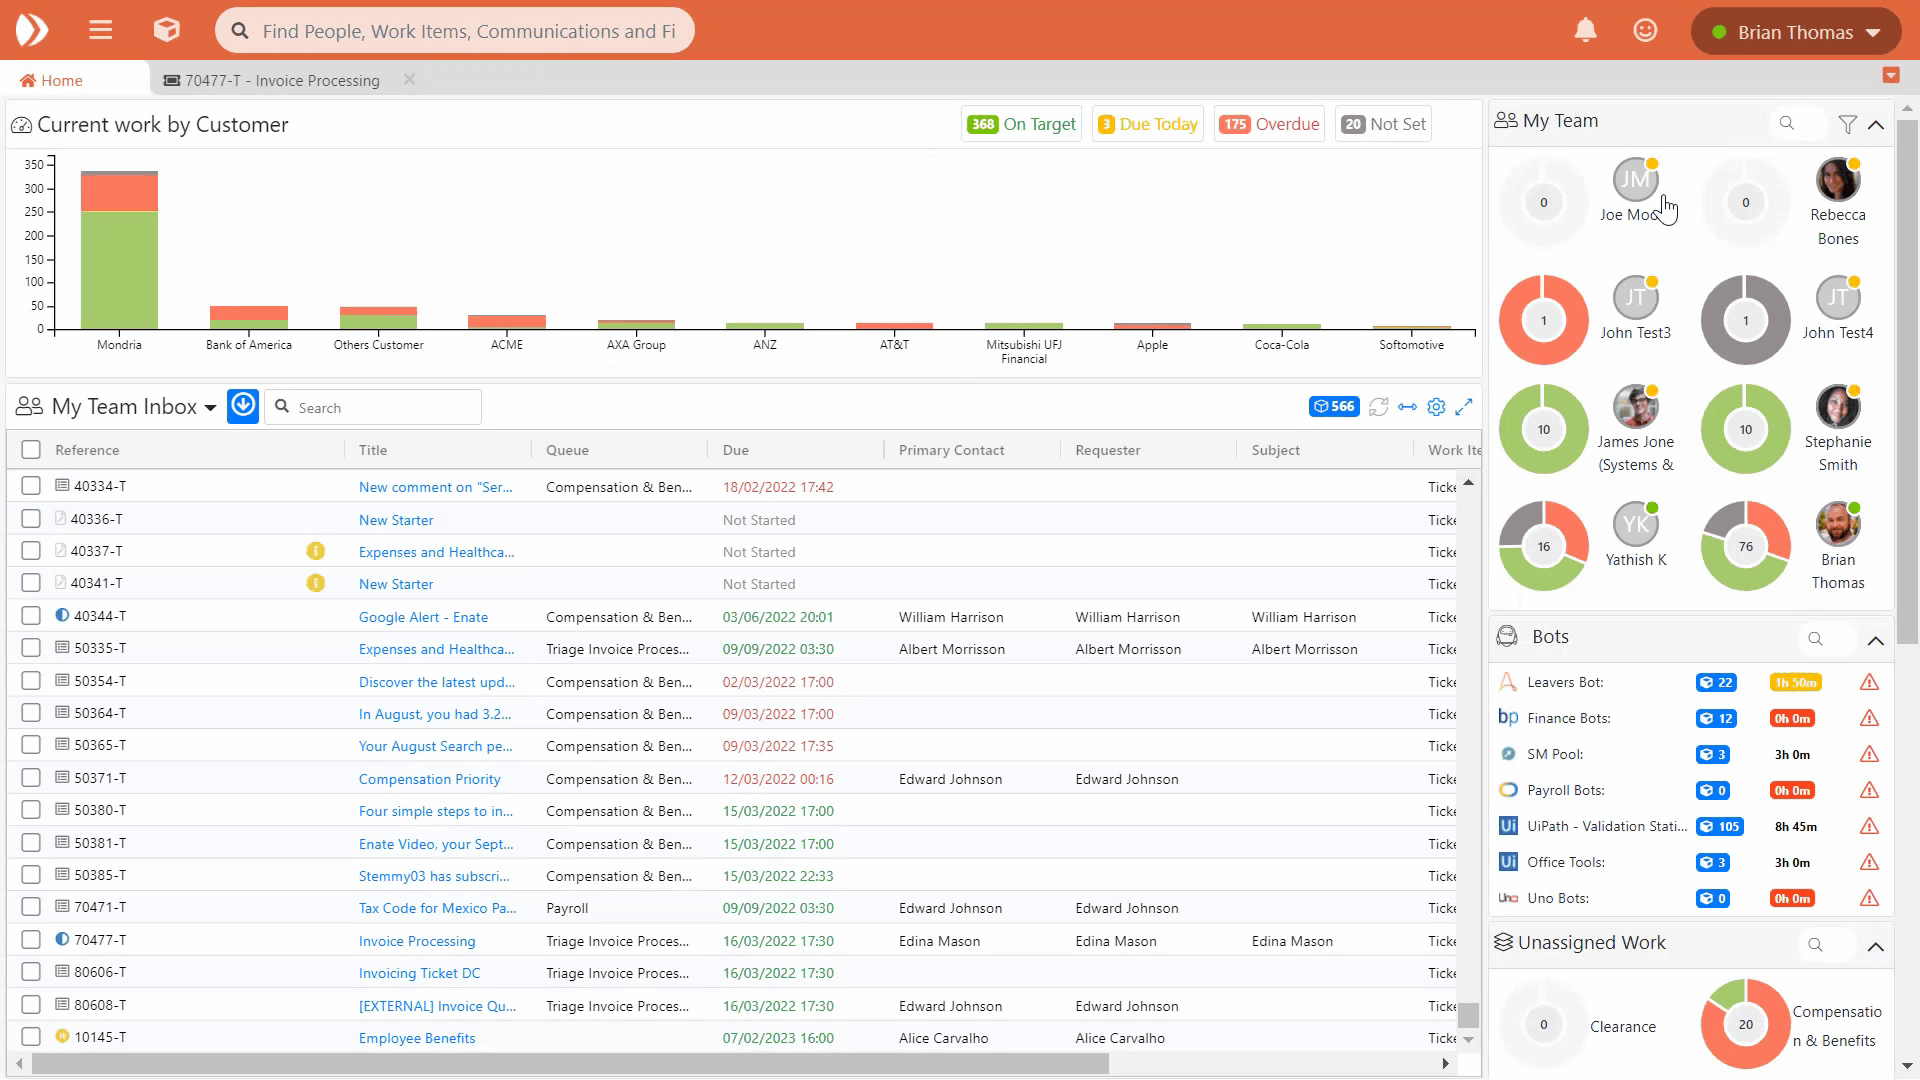Image resolution: width=1920 pixels, height=1080 pixels.
Task: Click the Overdue status filter button
Action: [x=1270, y=124]
